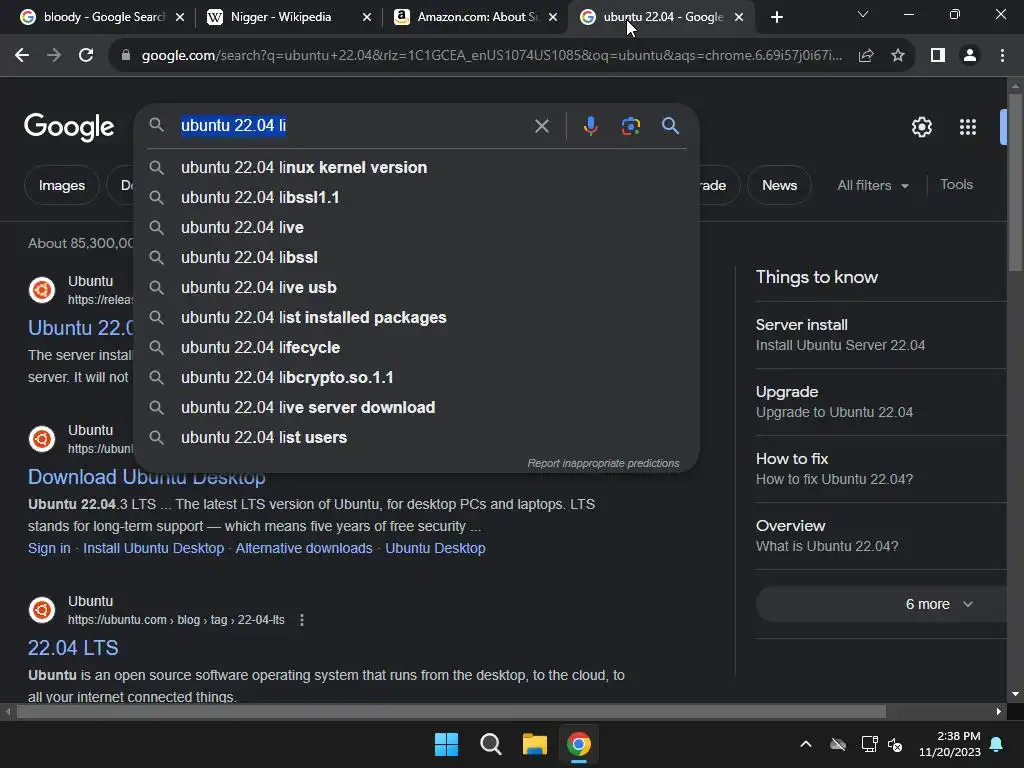The width and height of the screenshot is (1024, 768).
Task: Open Chrome side panel
Action: click(938, 56)
